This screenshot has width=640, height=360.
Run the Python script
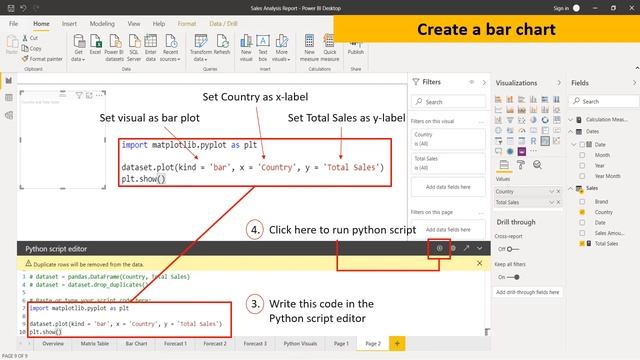coord(439,248)
